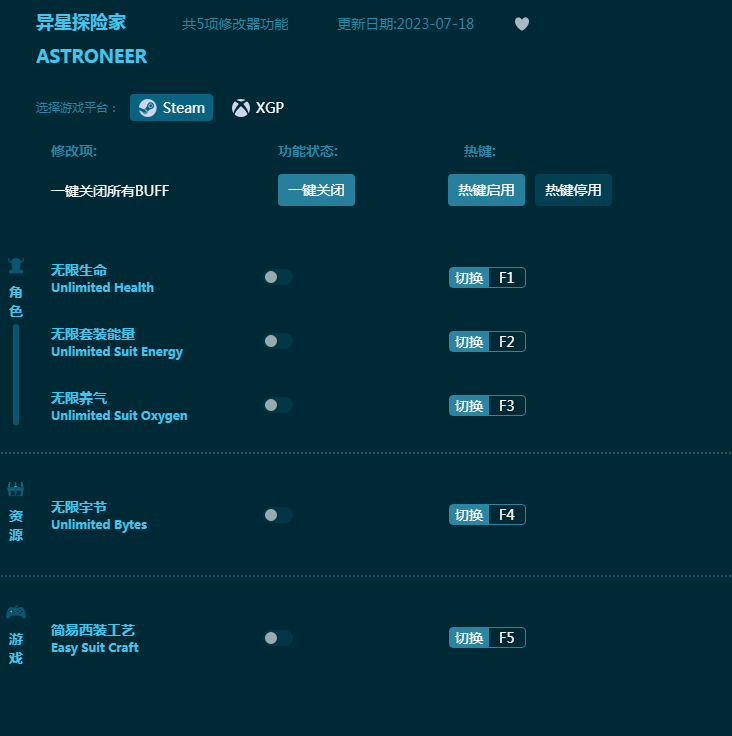Click 切换 button for F3 hotkey
Screen dimensions: 732x736
tap(469, 406)
